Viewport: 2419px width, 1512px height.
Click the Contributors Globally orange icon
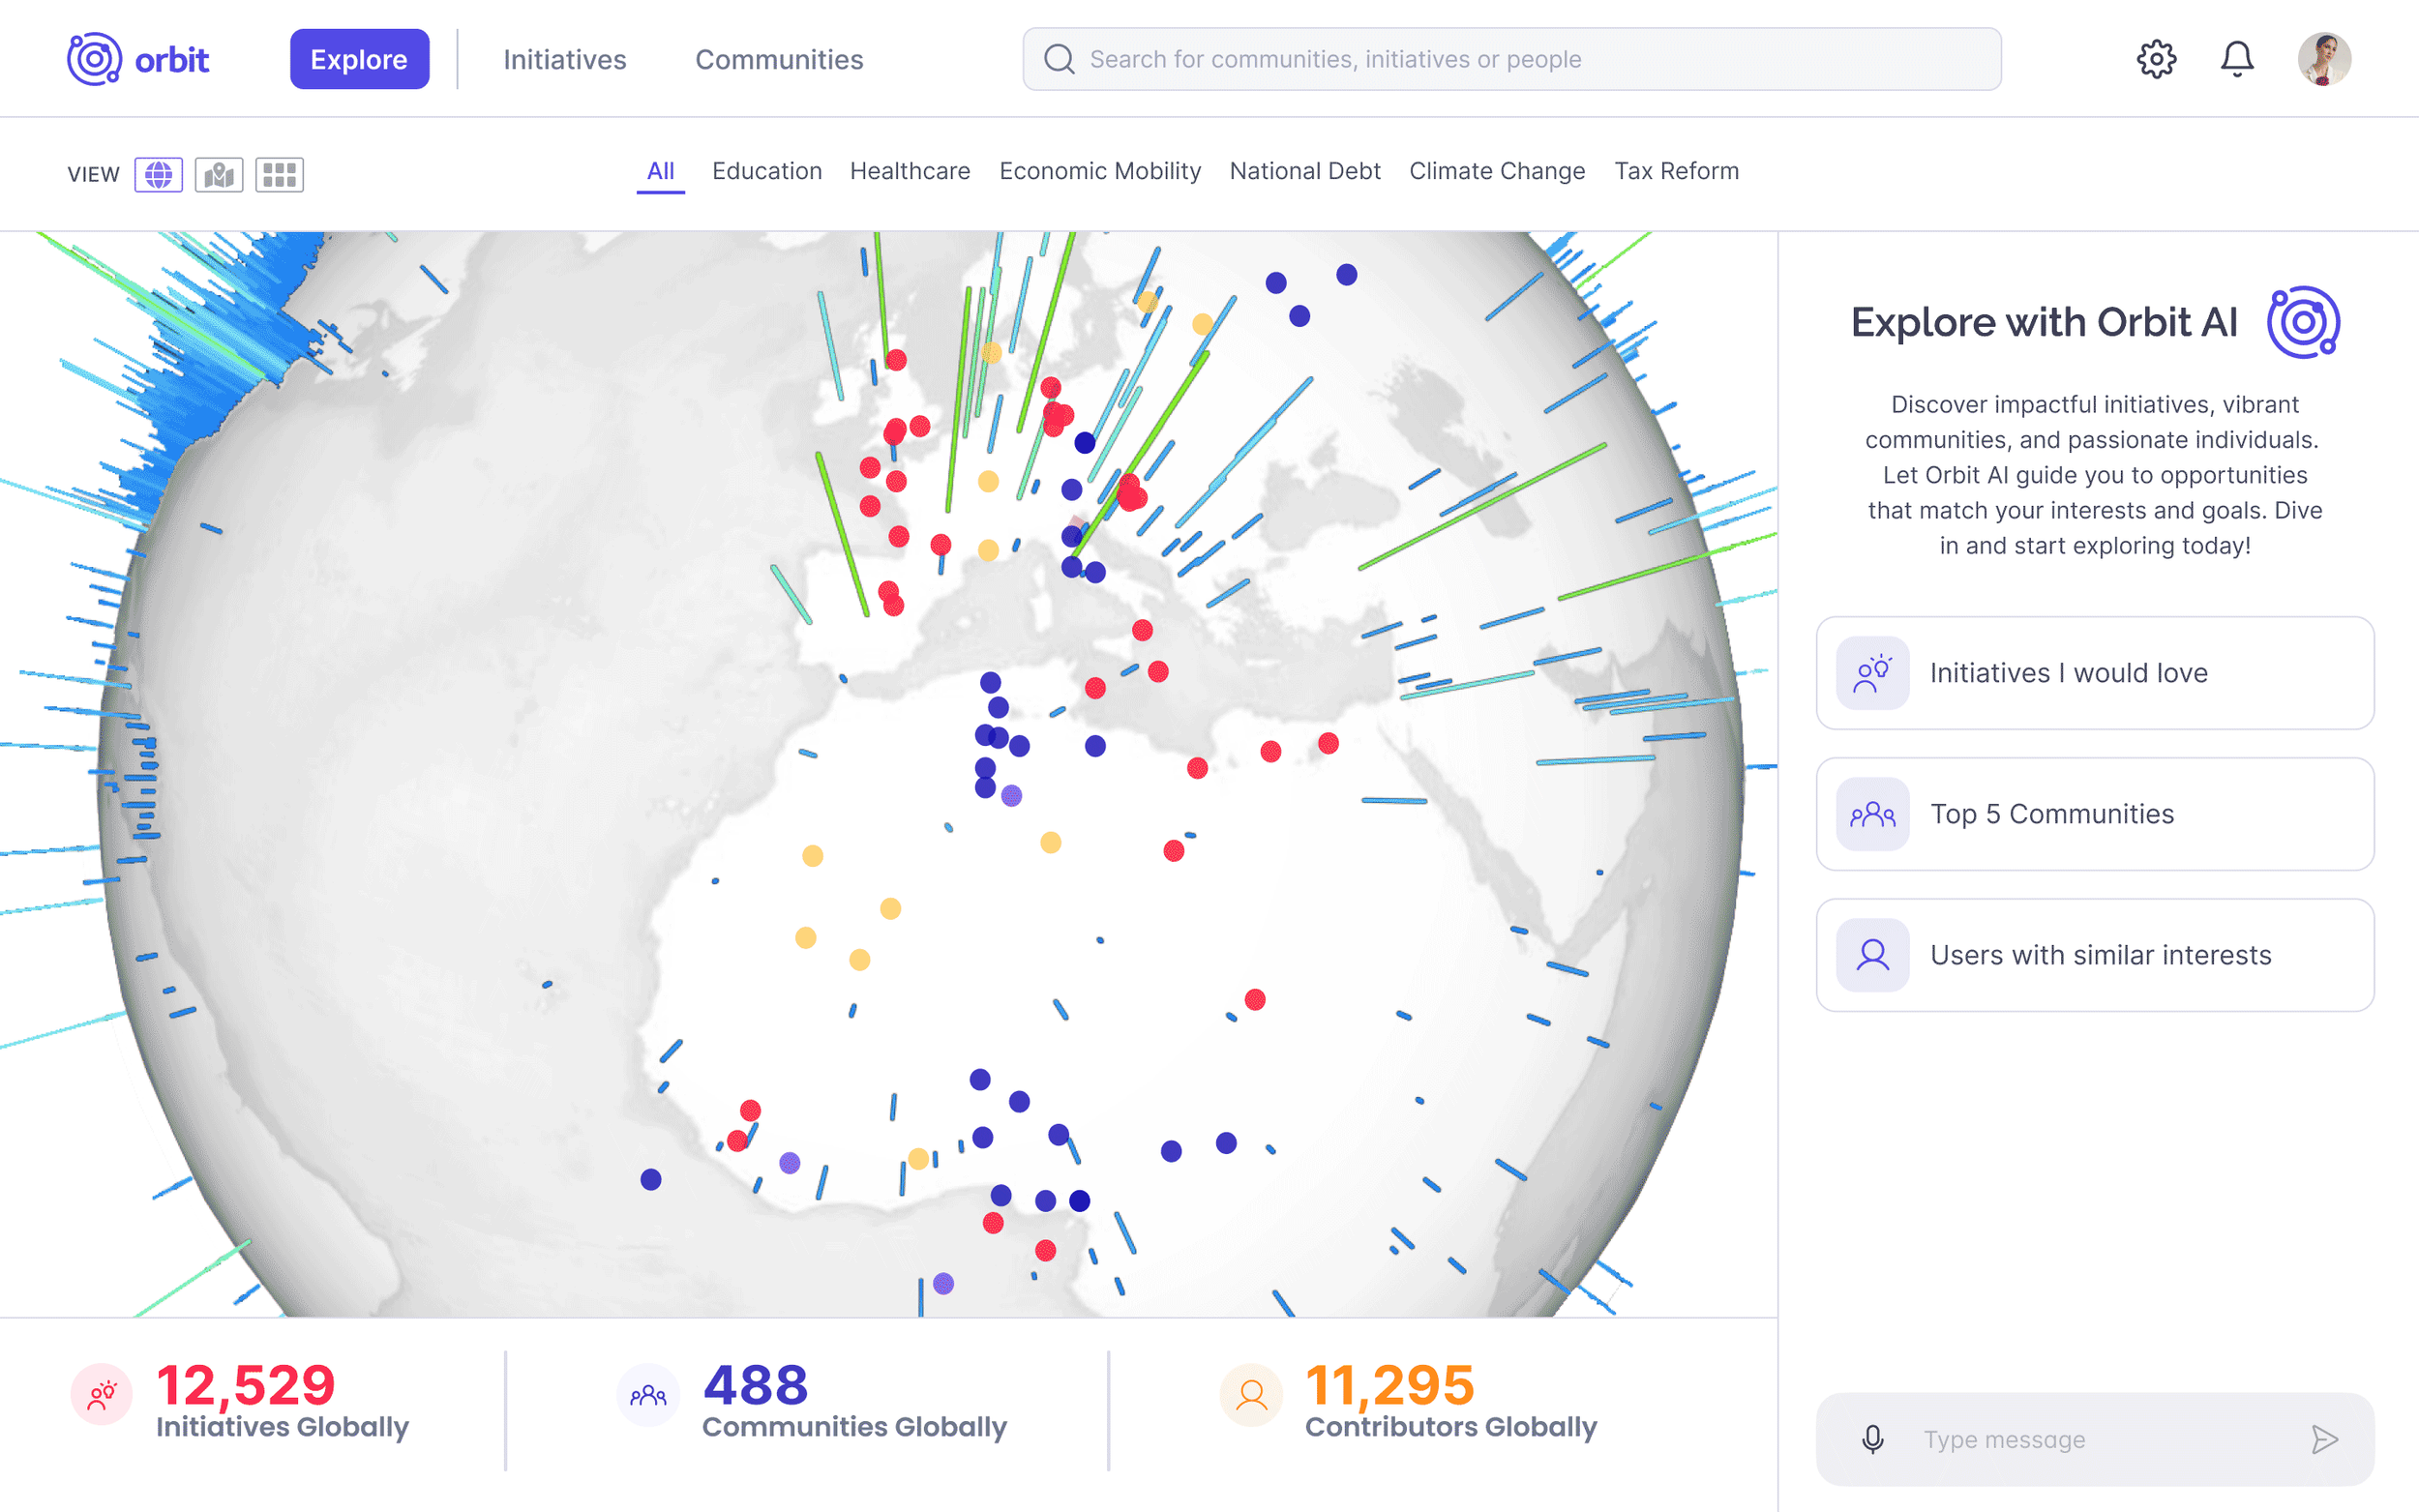1250,1394
